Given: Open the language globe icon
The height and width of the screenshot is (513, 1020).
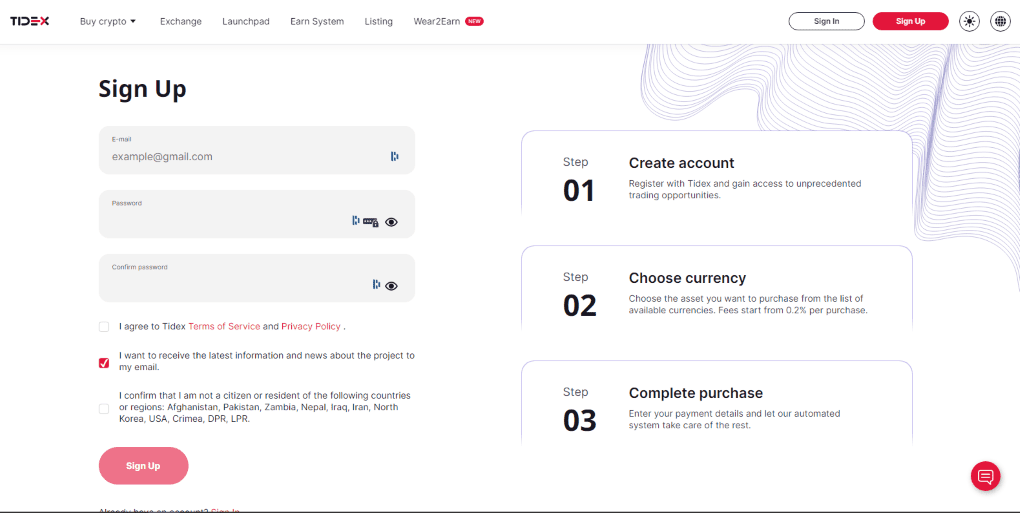Looking at the screenshot, I should (1000, 21).
